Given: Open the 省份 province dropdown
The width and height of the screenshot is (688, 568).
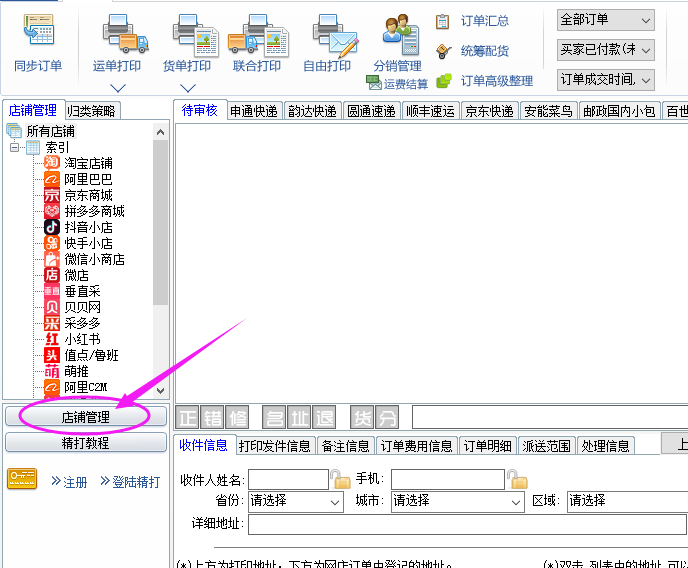Looking at the screenshot, I should pyautogui.click(x=294, y=501).
